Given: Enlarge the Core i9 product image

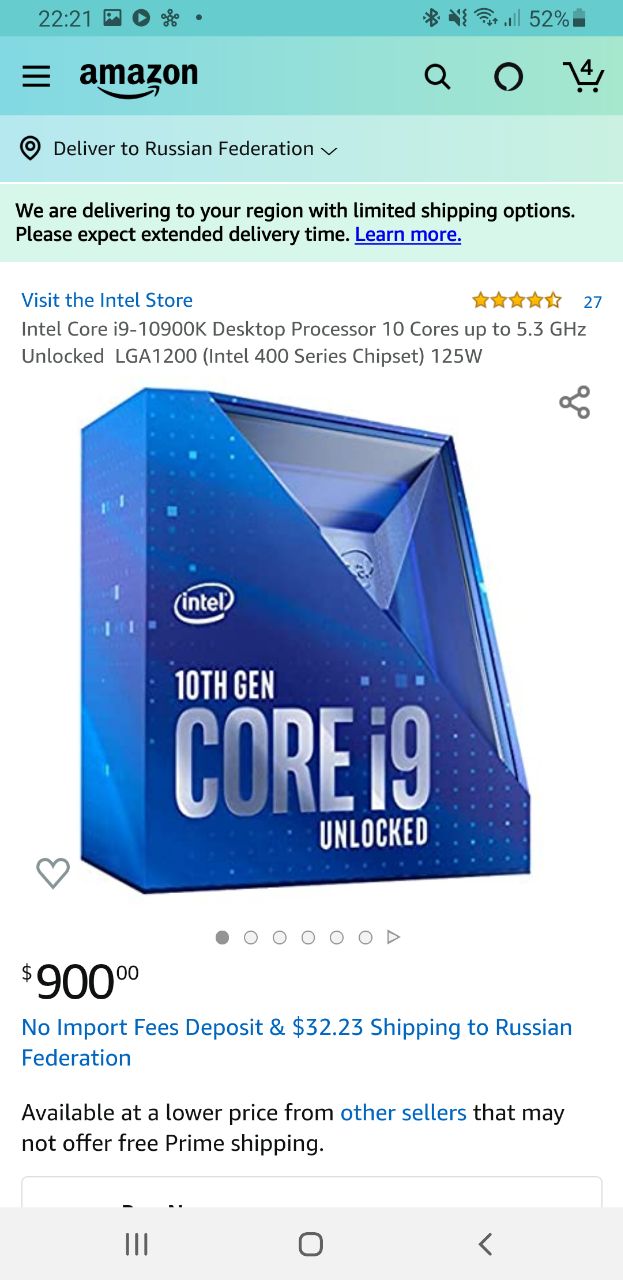Looking at the screenshot, I should [x=305, y=640].
